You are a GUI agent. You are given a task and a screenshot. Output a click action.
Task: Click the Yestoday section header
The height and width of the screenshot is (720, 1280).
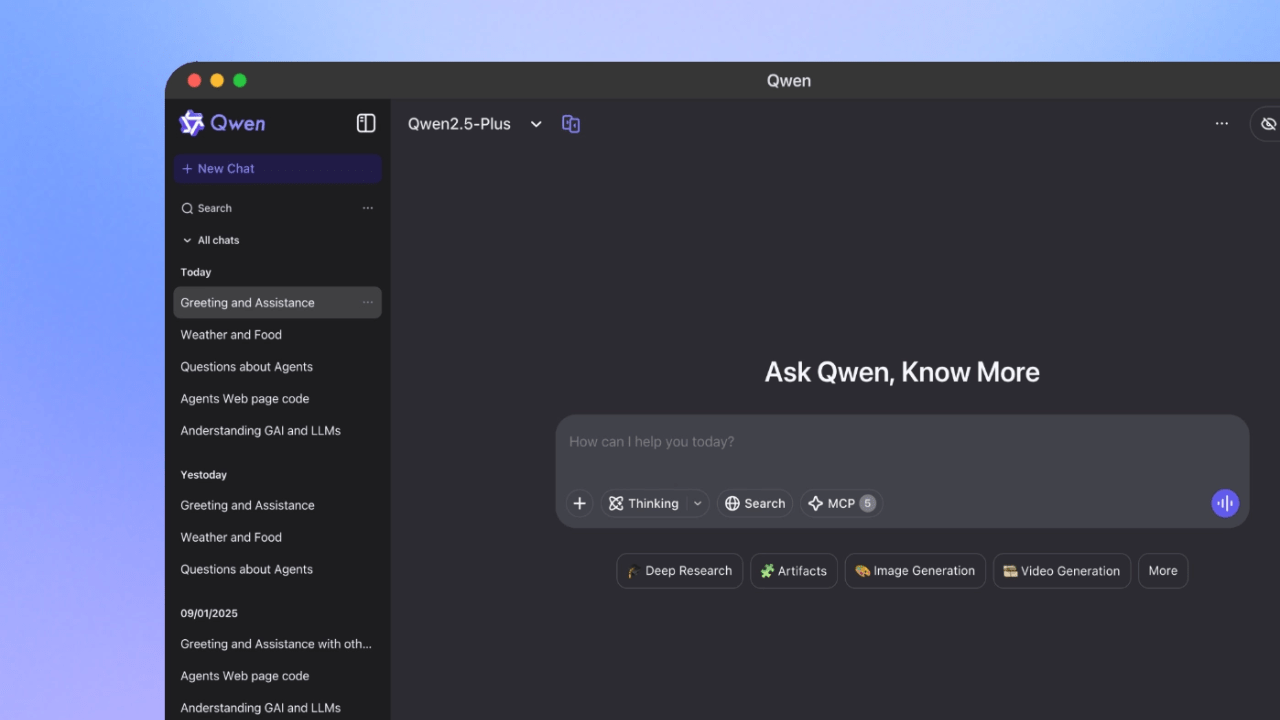pyautogui.click(x=204, y=475)
